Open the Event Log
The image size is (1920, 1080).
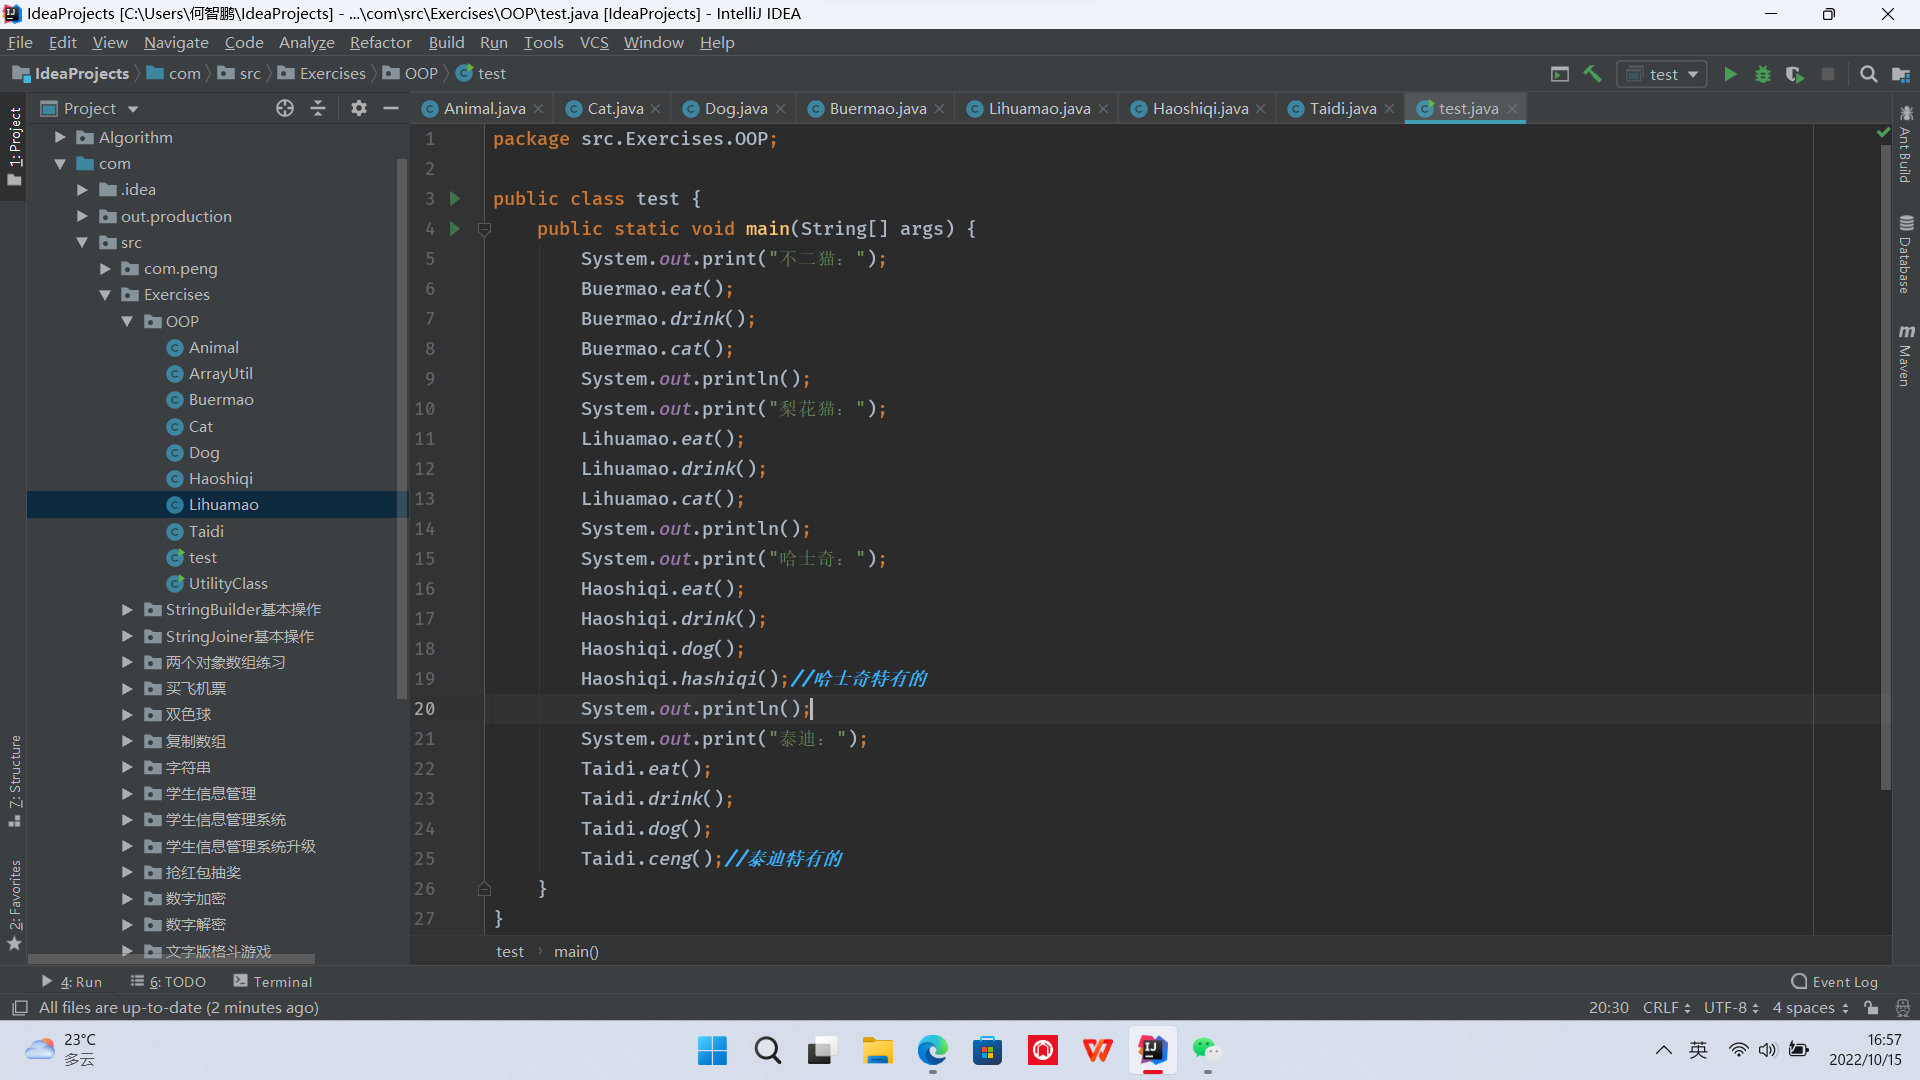[x=1834, y=982]
